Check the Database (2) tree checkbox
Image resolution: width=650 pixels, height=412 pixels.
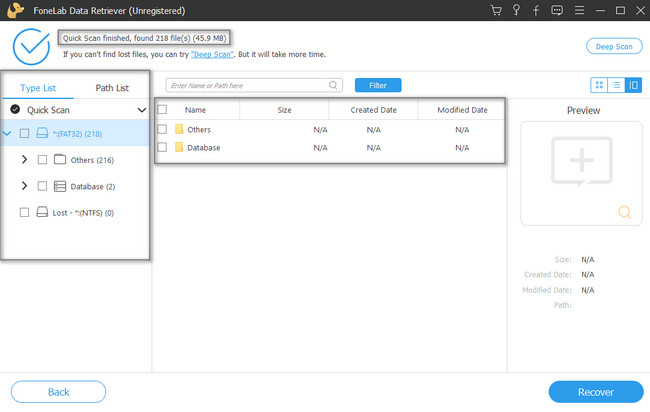point(42,186)
